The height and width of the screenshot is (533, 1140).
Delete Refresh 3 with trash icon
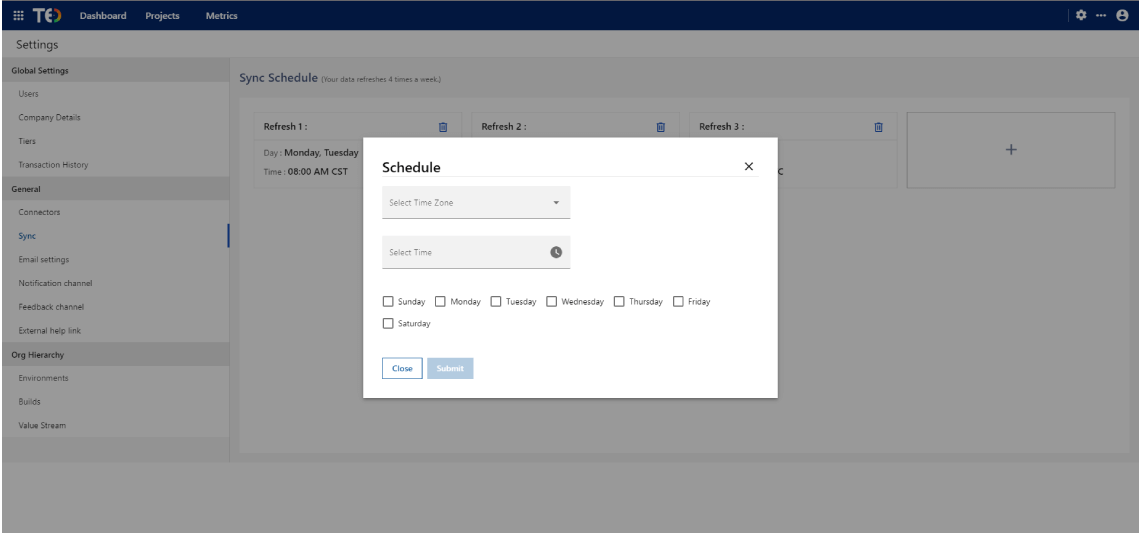[x=878, y=127]
